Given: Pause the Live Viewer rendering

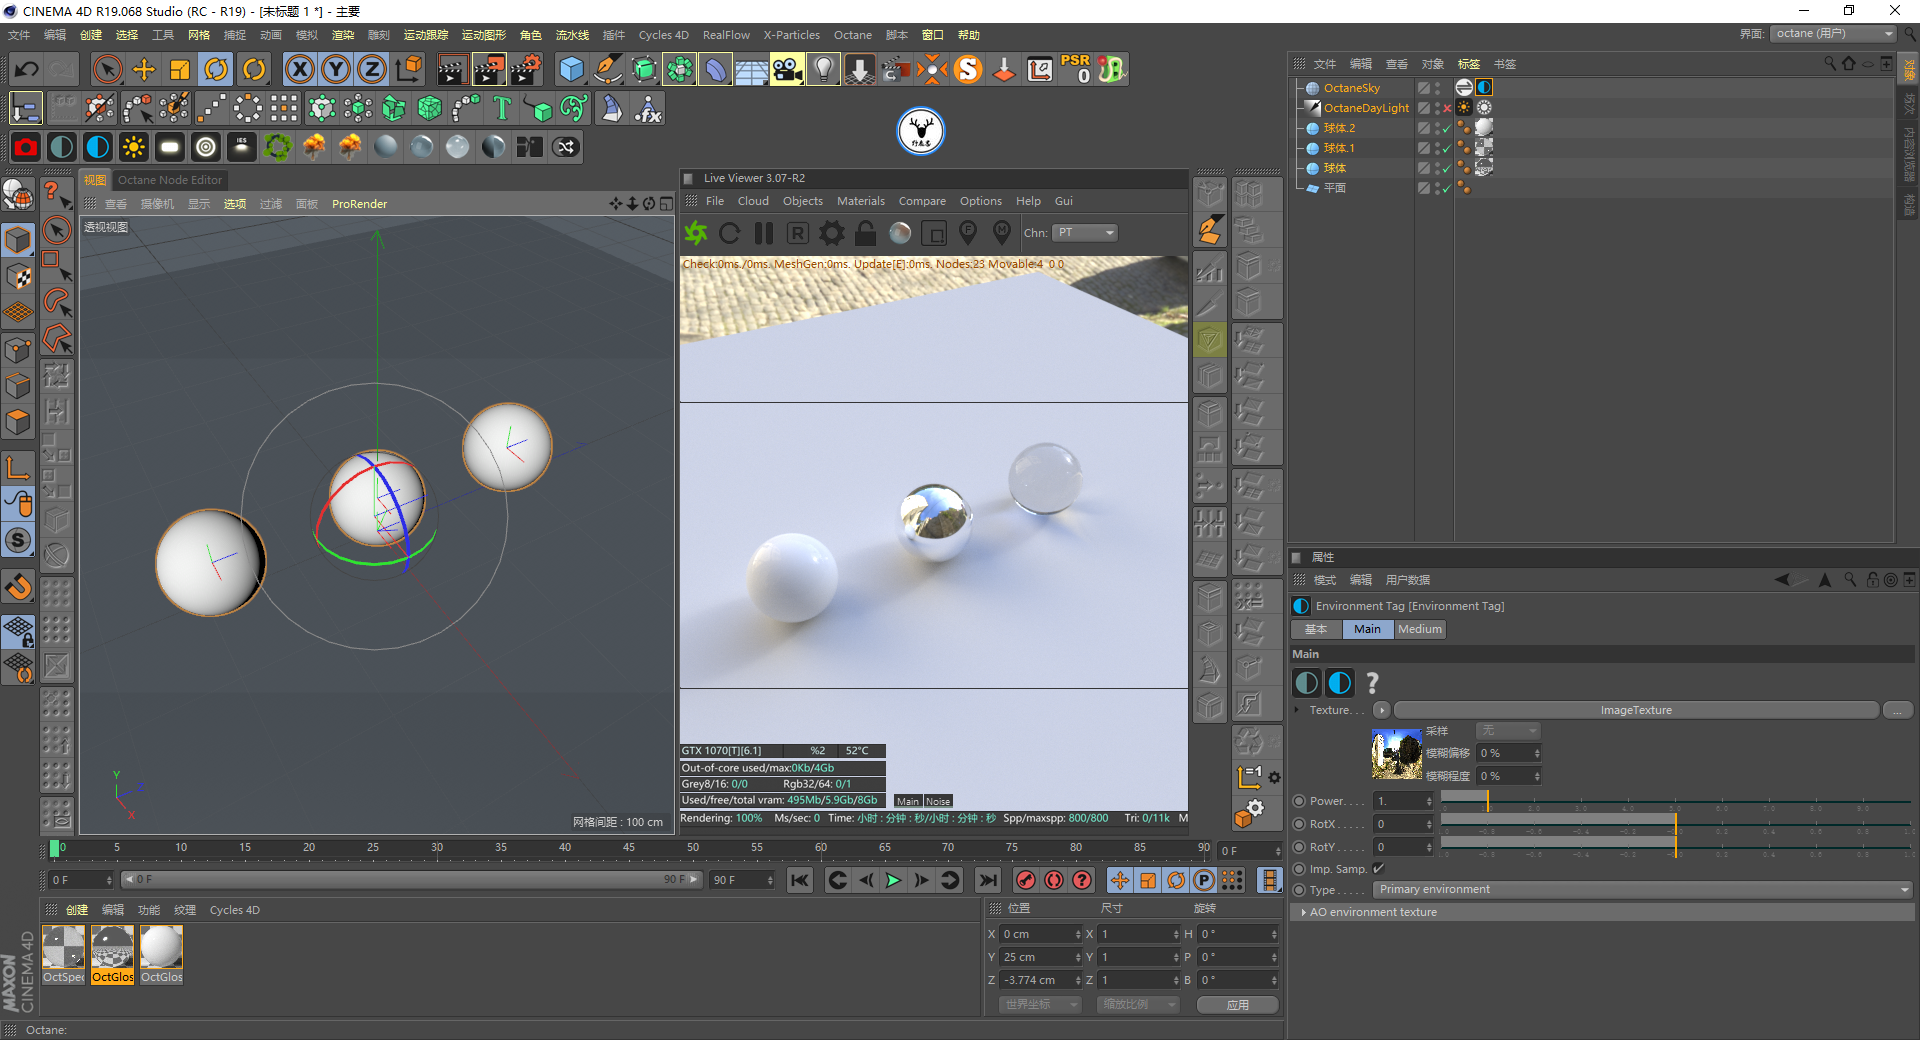Looking at the screenshot, I should coord(764,233).
